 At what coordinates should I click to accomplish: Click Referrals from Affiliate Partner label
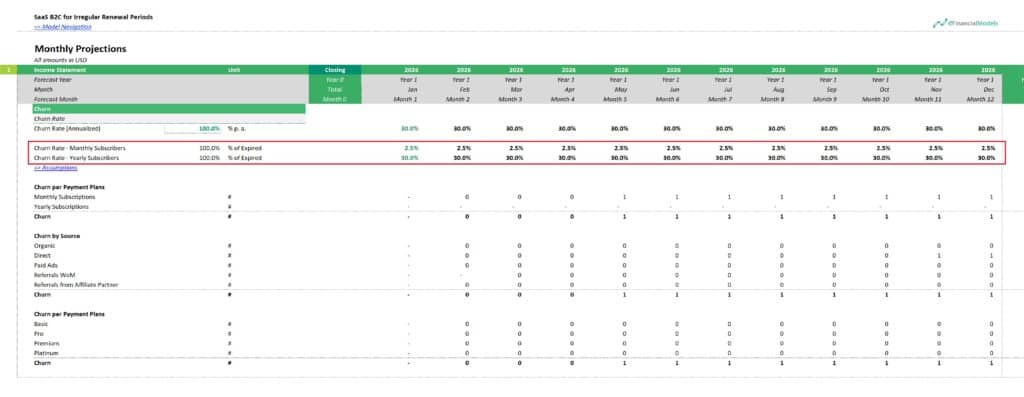(76, 285)
